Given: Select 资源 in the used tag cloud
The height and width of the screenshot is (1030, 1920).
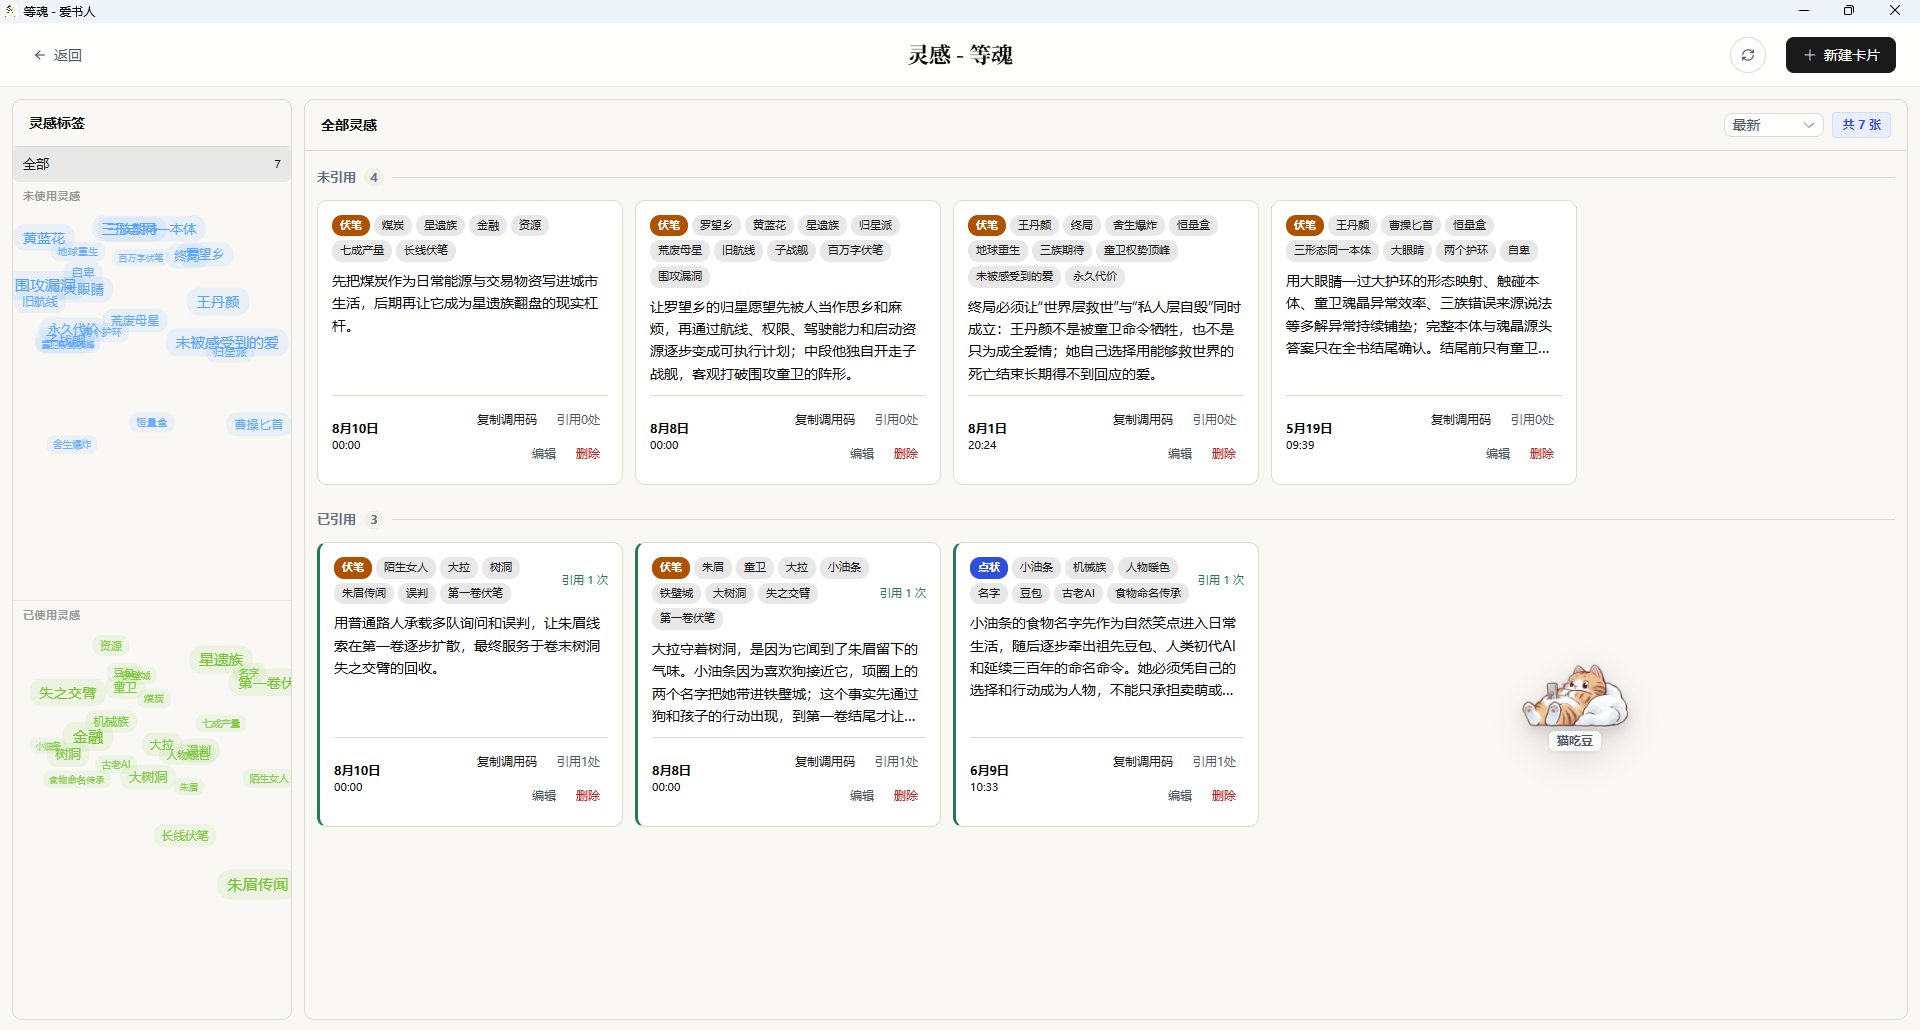Looking at the screenshot, I should point(111,646).
